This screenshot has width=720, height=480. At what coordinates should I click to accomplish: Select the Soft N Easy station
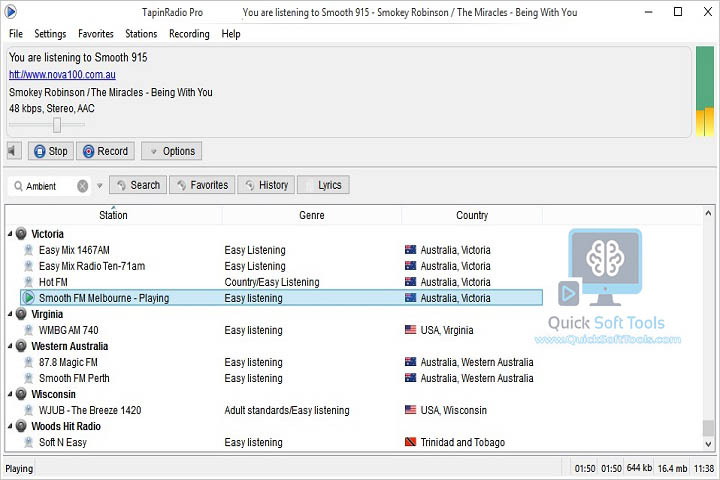tap(62, 442)
